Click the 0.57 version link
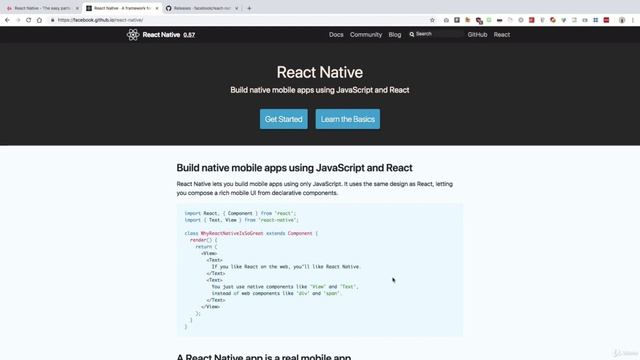This screenshot has height=360, width=640. [x=189, y=35]
